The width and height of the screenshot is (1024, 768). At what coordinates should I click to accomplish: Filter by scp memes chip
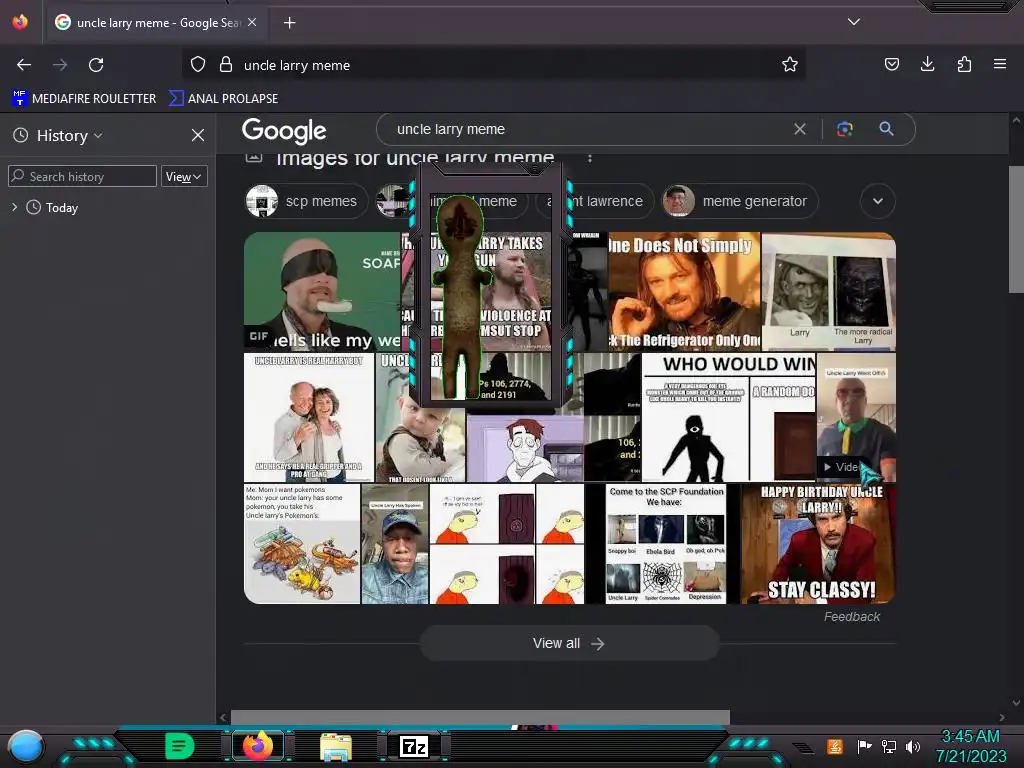(x=304, y=201)
